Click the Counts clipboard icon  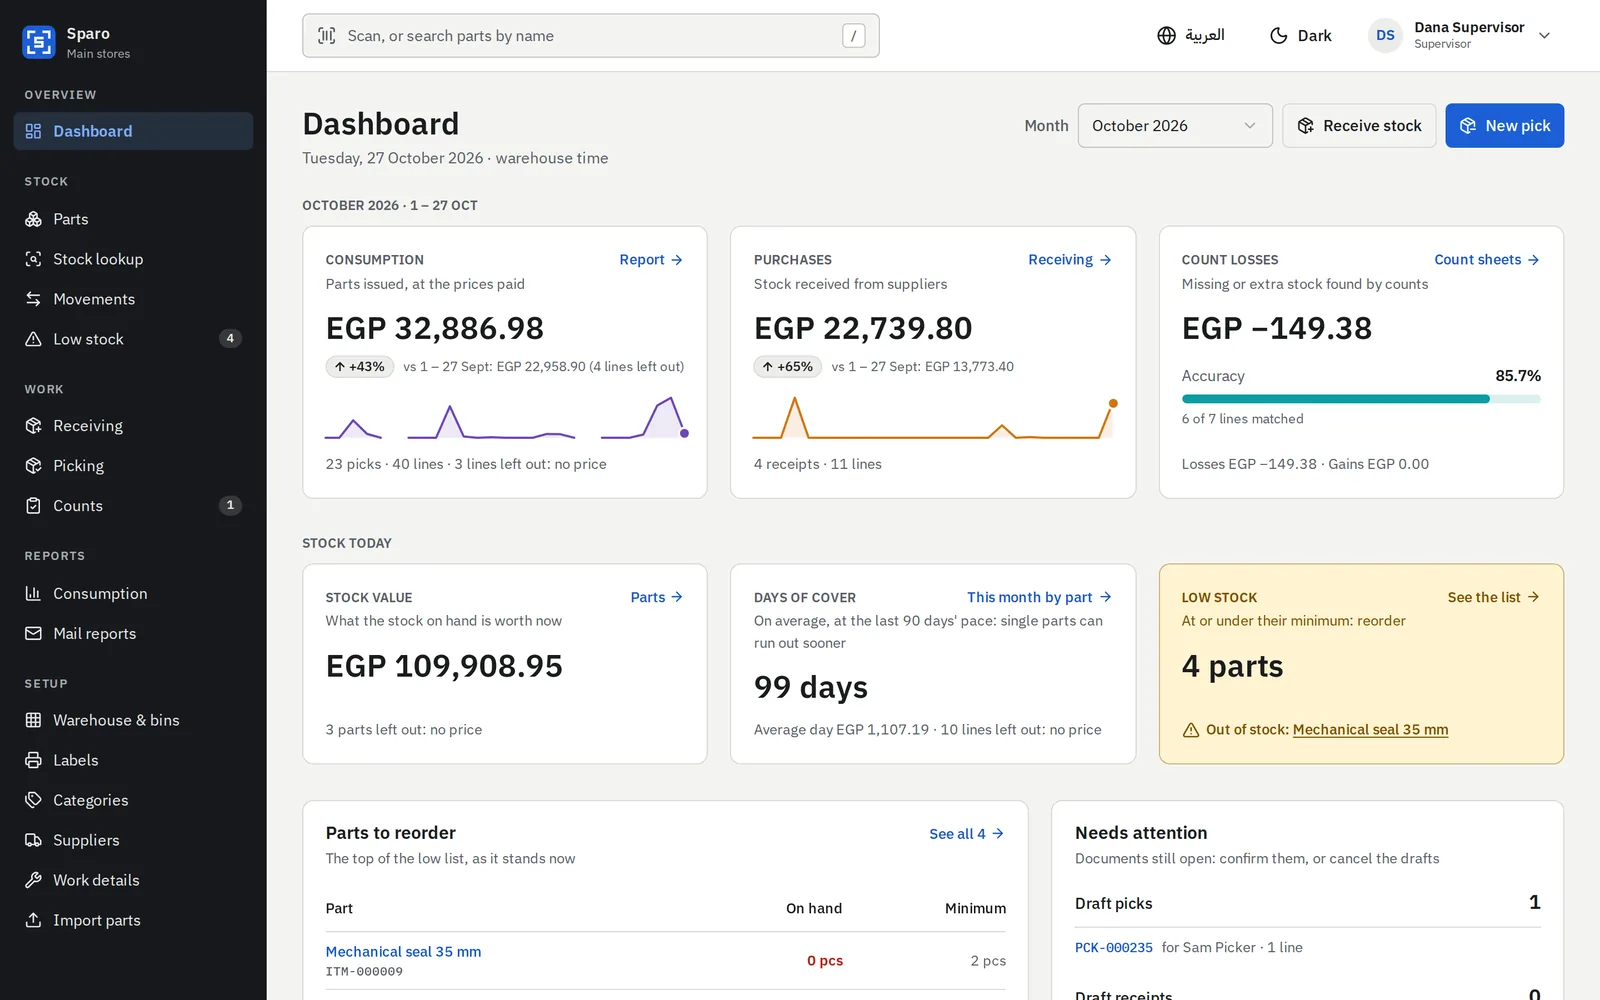tap(33, 506)
